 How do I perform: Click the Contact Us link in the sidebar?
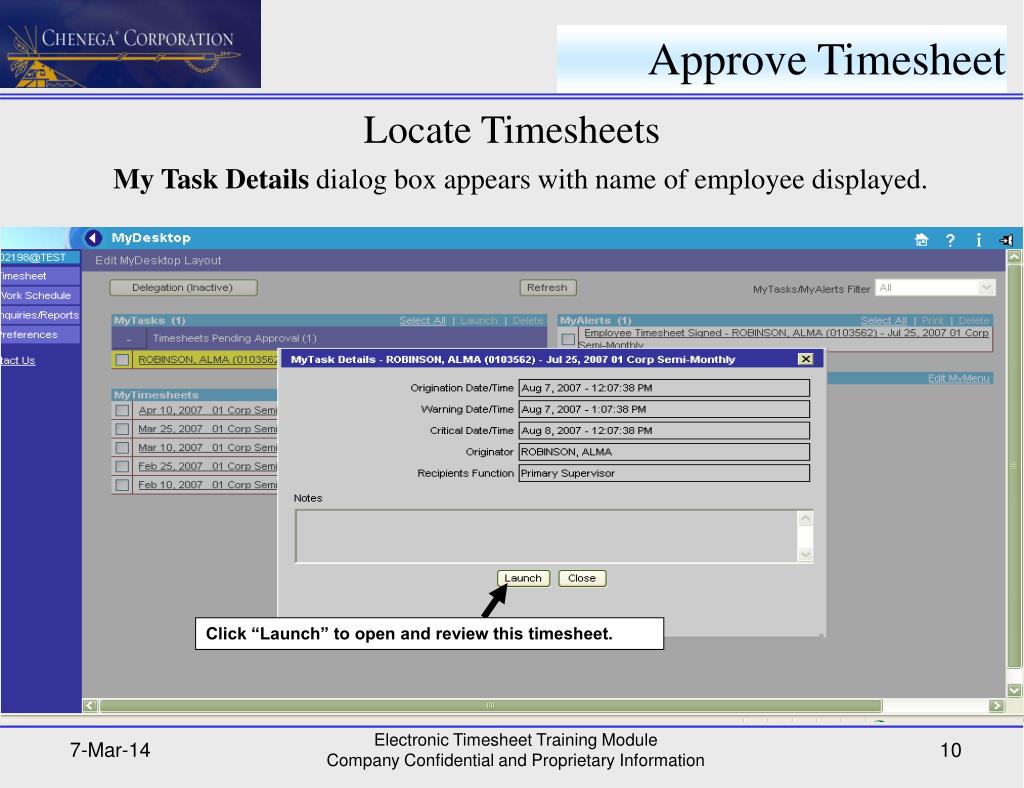18,360
